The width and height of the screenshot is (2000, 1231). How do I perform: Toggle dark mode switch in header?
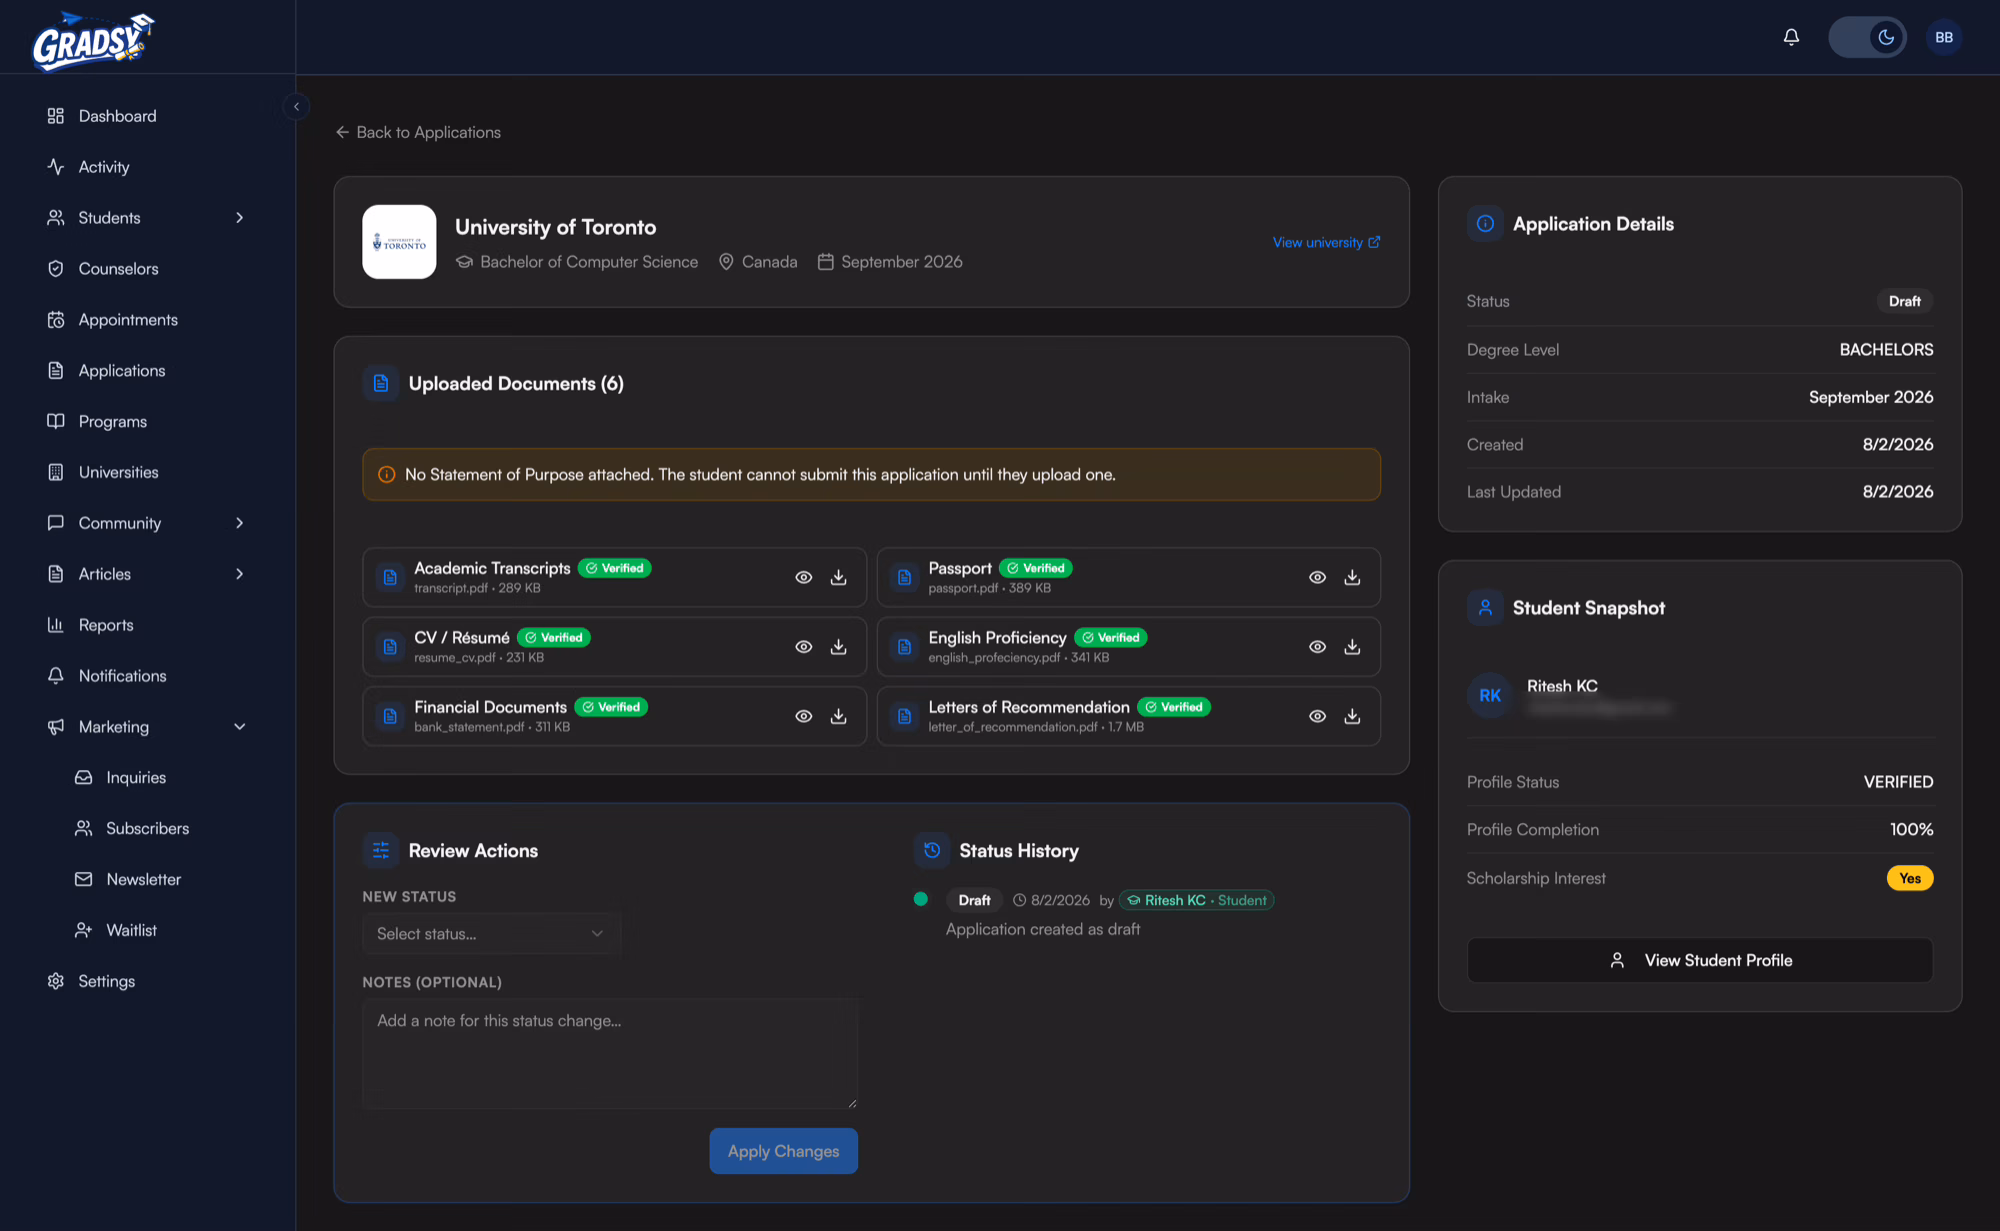coord(1867,37)
